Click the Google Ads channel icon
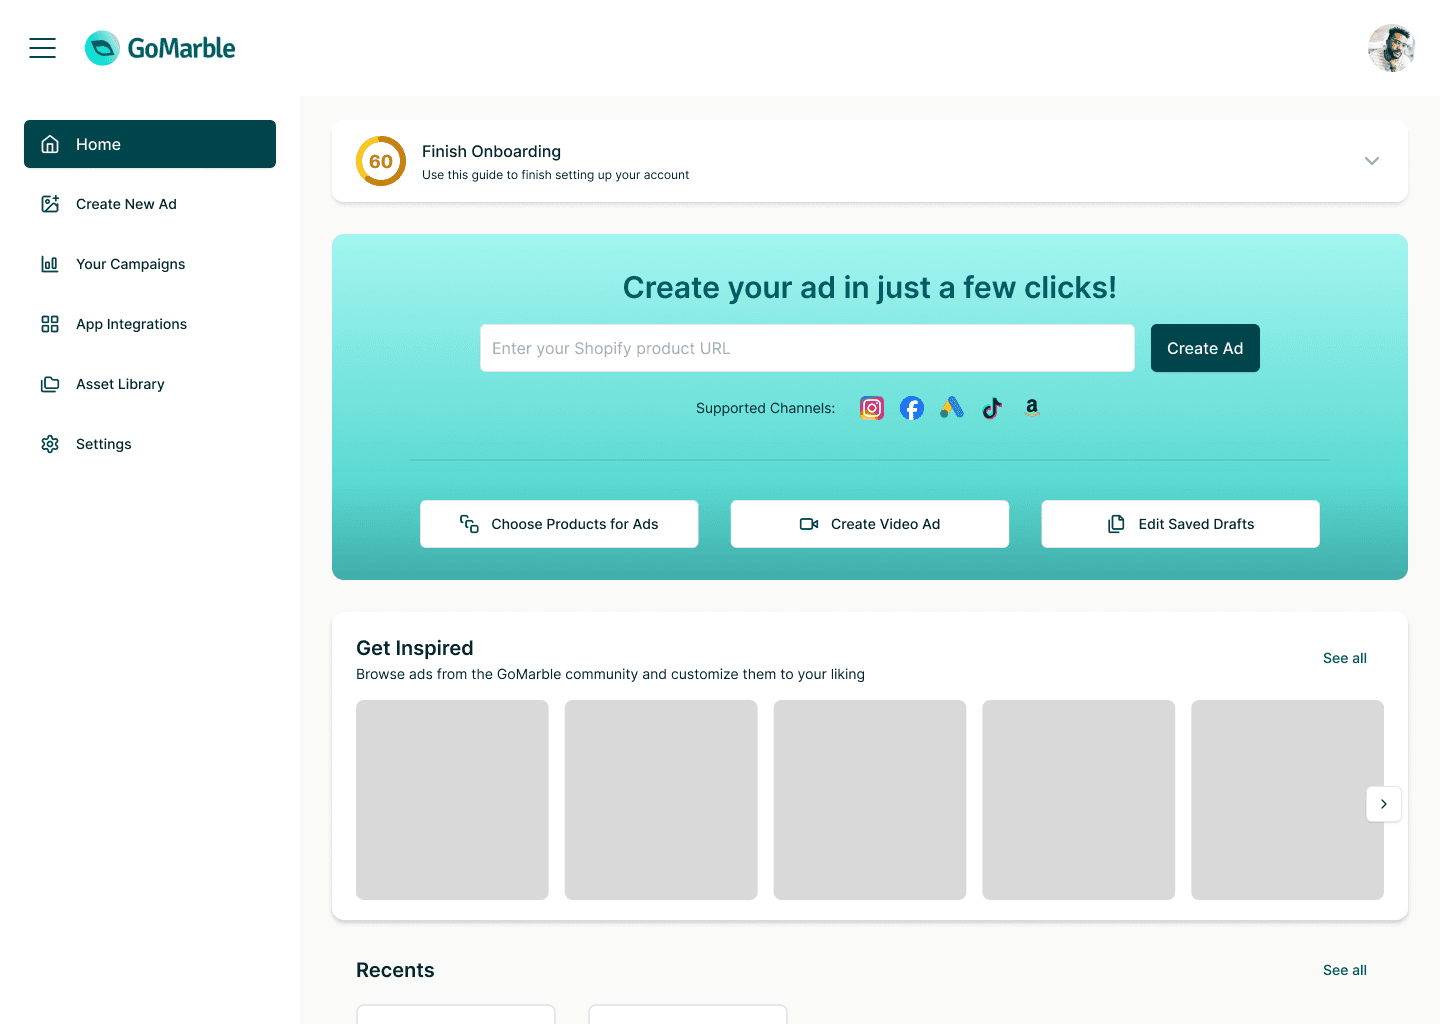 [x=952, y=408]
